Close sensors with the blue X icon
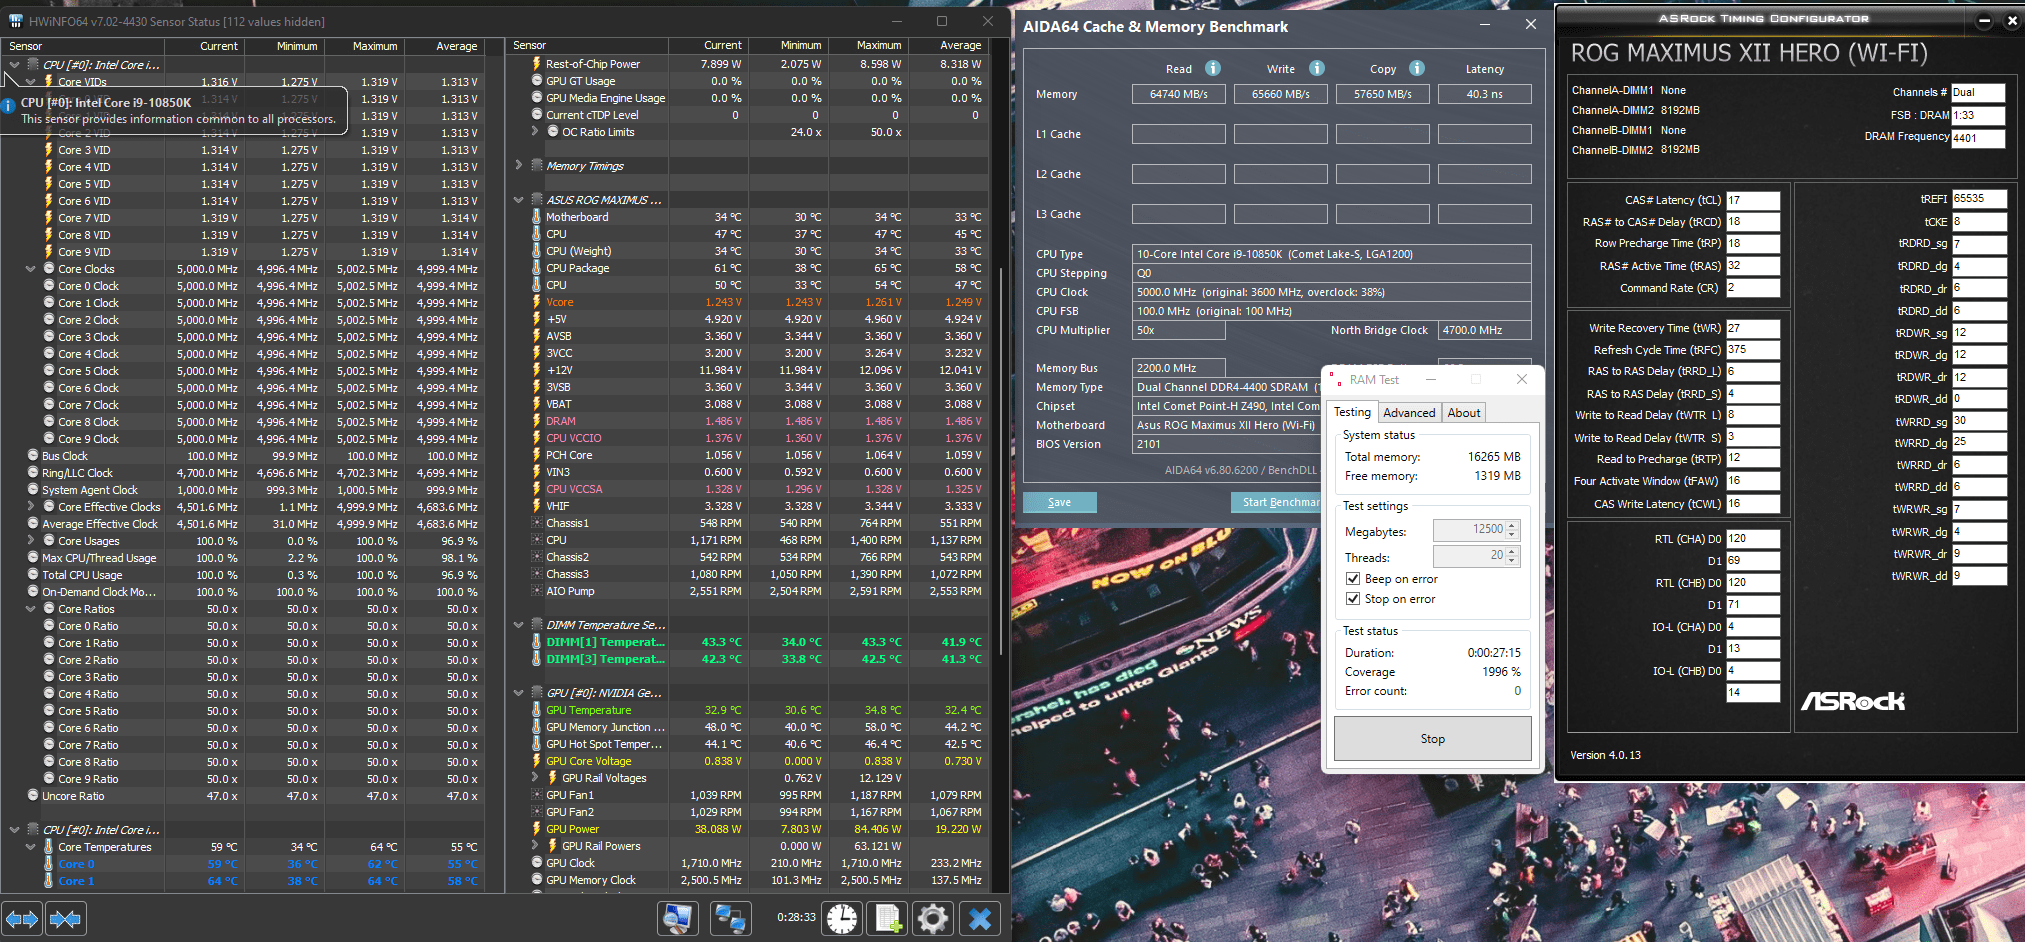 coord(980,918)
